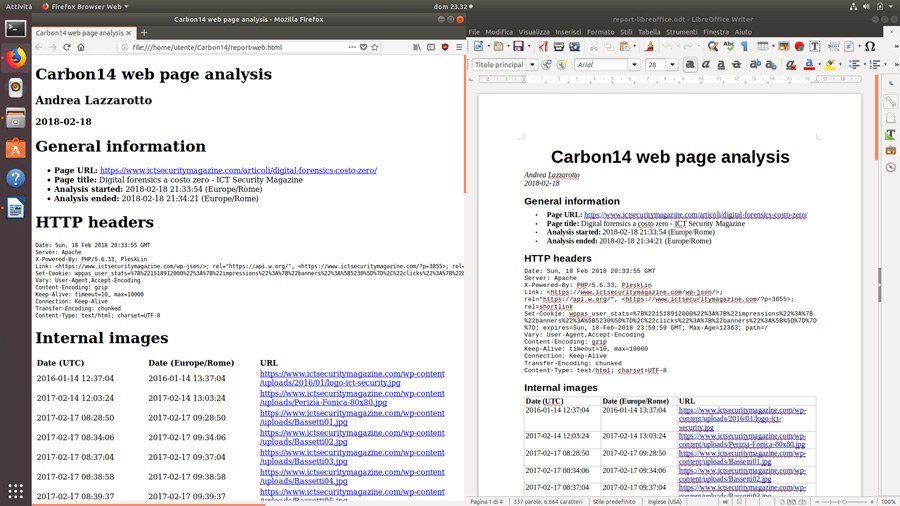Expand the Insert Table dropdown arrow
Screen dimensions: 900x506
click(773, 46)
